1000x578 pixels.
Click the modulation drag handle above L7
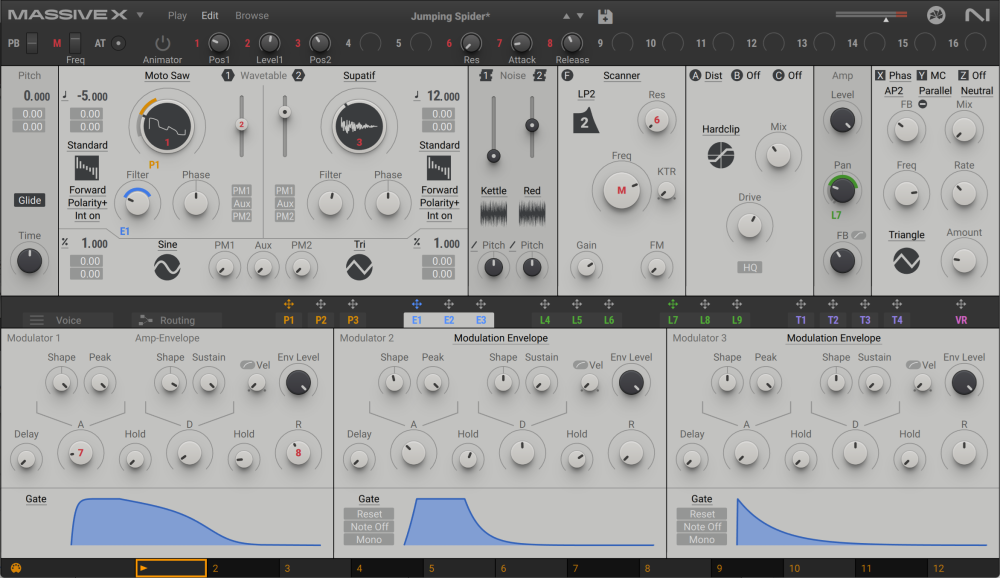click(673, 304)
